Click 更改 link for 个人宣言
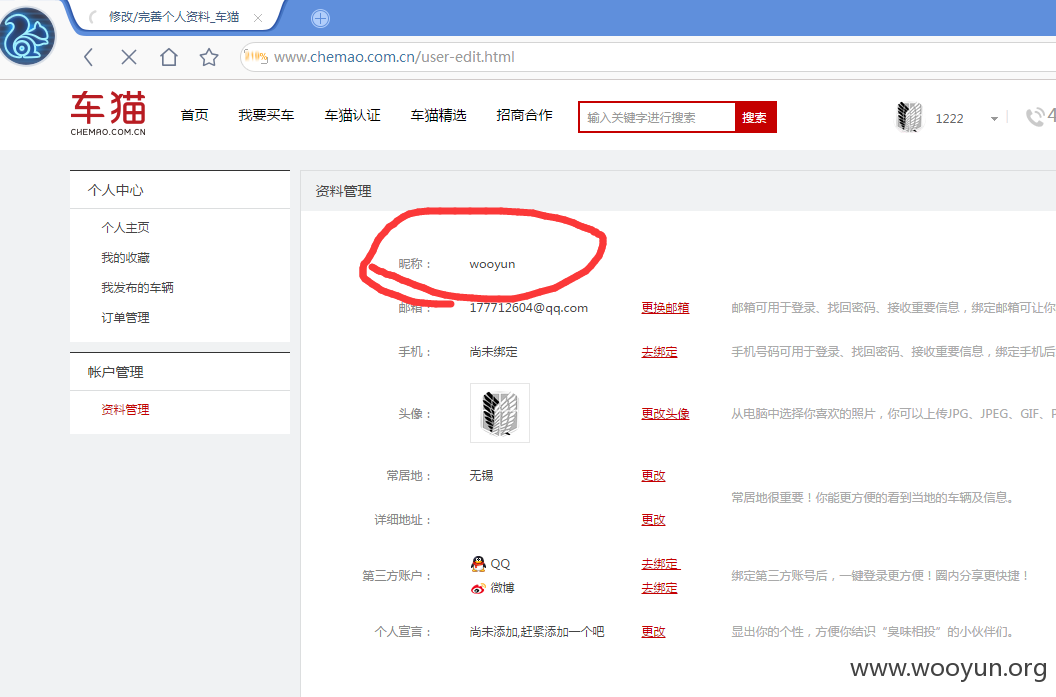Viewport: 1056px width, 697px height. pyautogui.click(x=653, y=632)
